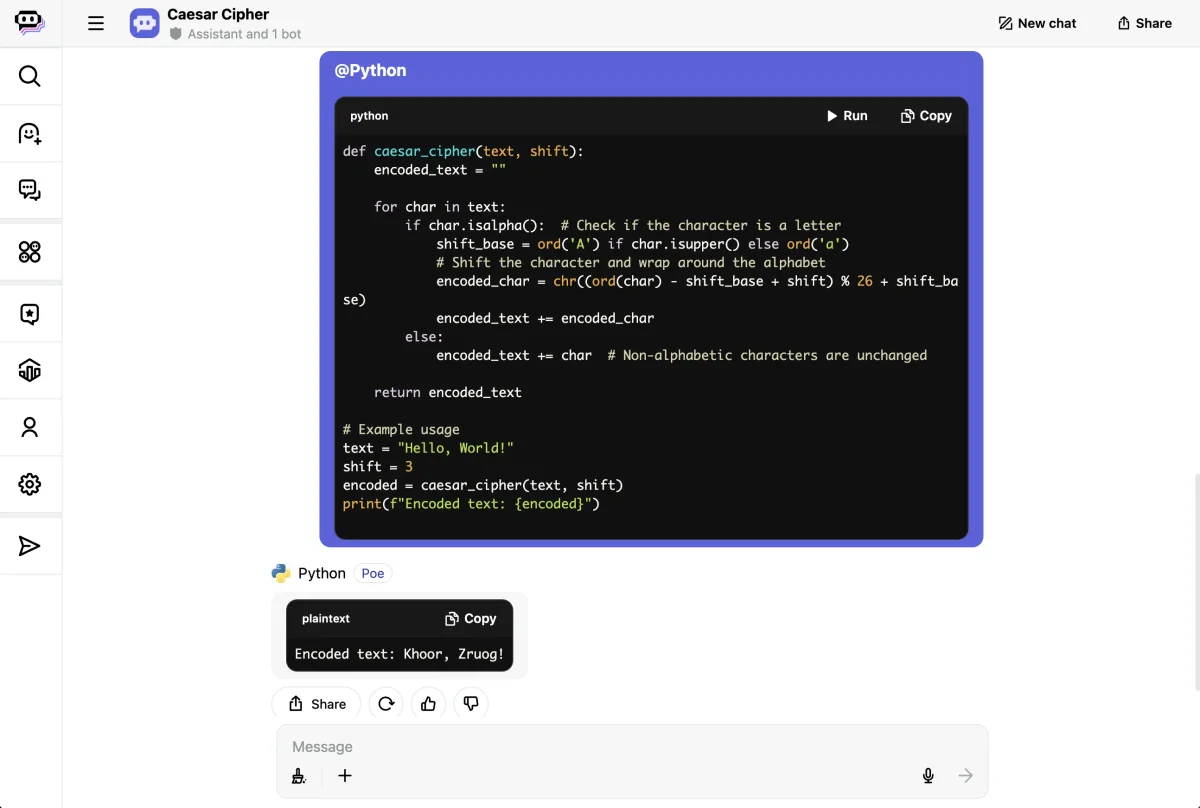The width and height of the screenshot is (1200, 808).
Task: Click the starred chat sidebar icon
Action: pyautogui.click(x=30, y=314)
